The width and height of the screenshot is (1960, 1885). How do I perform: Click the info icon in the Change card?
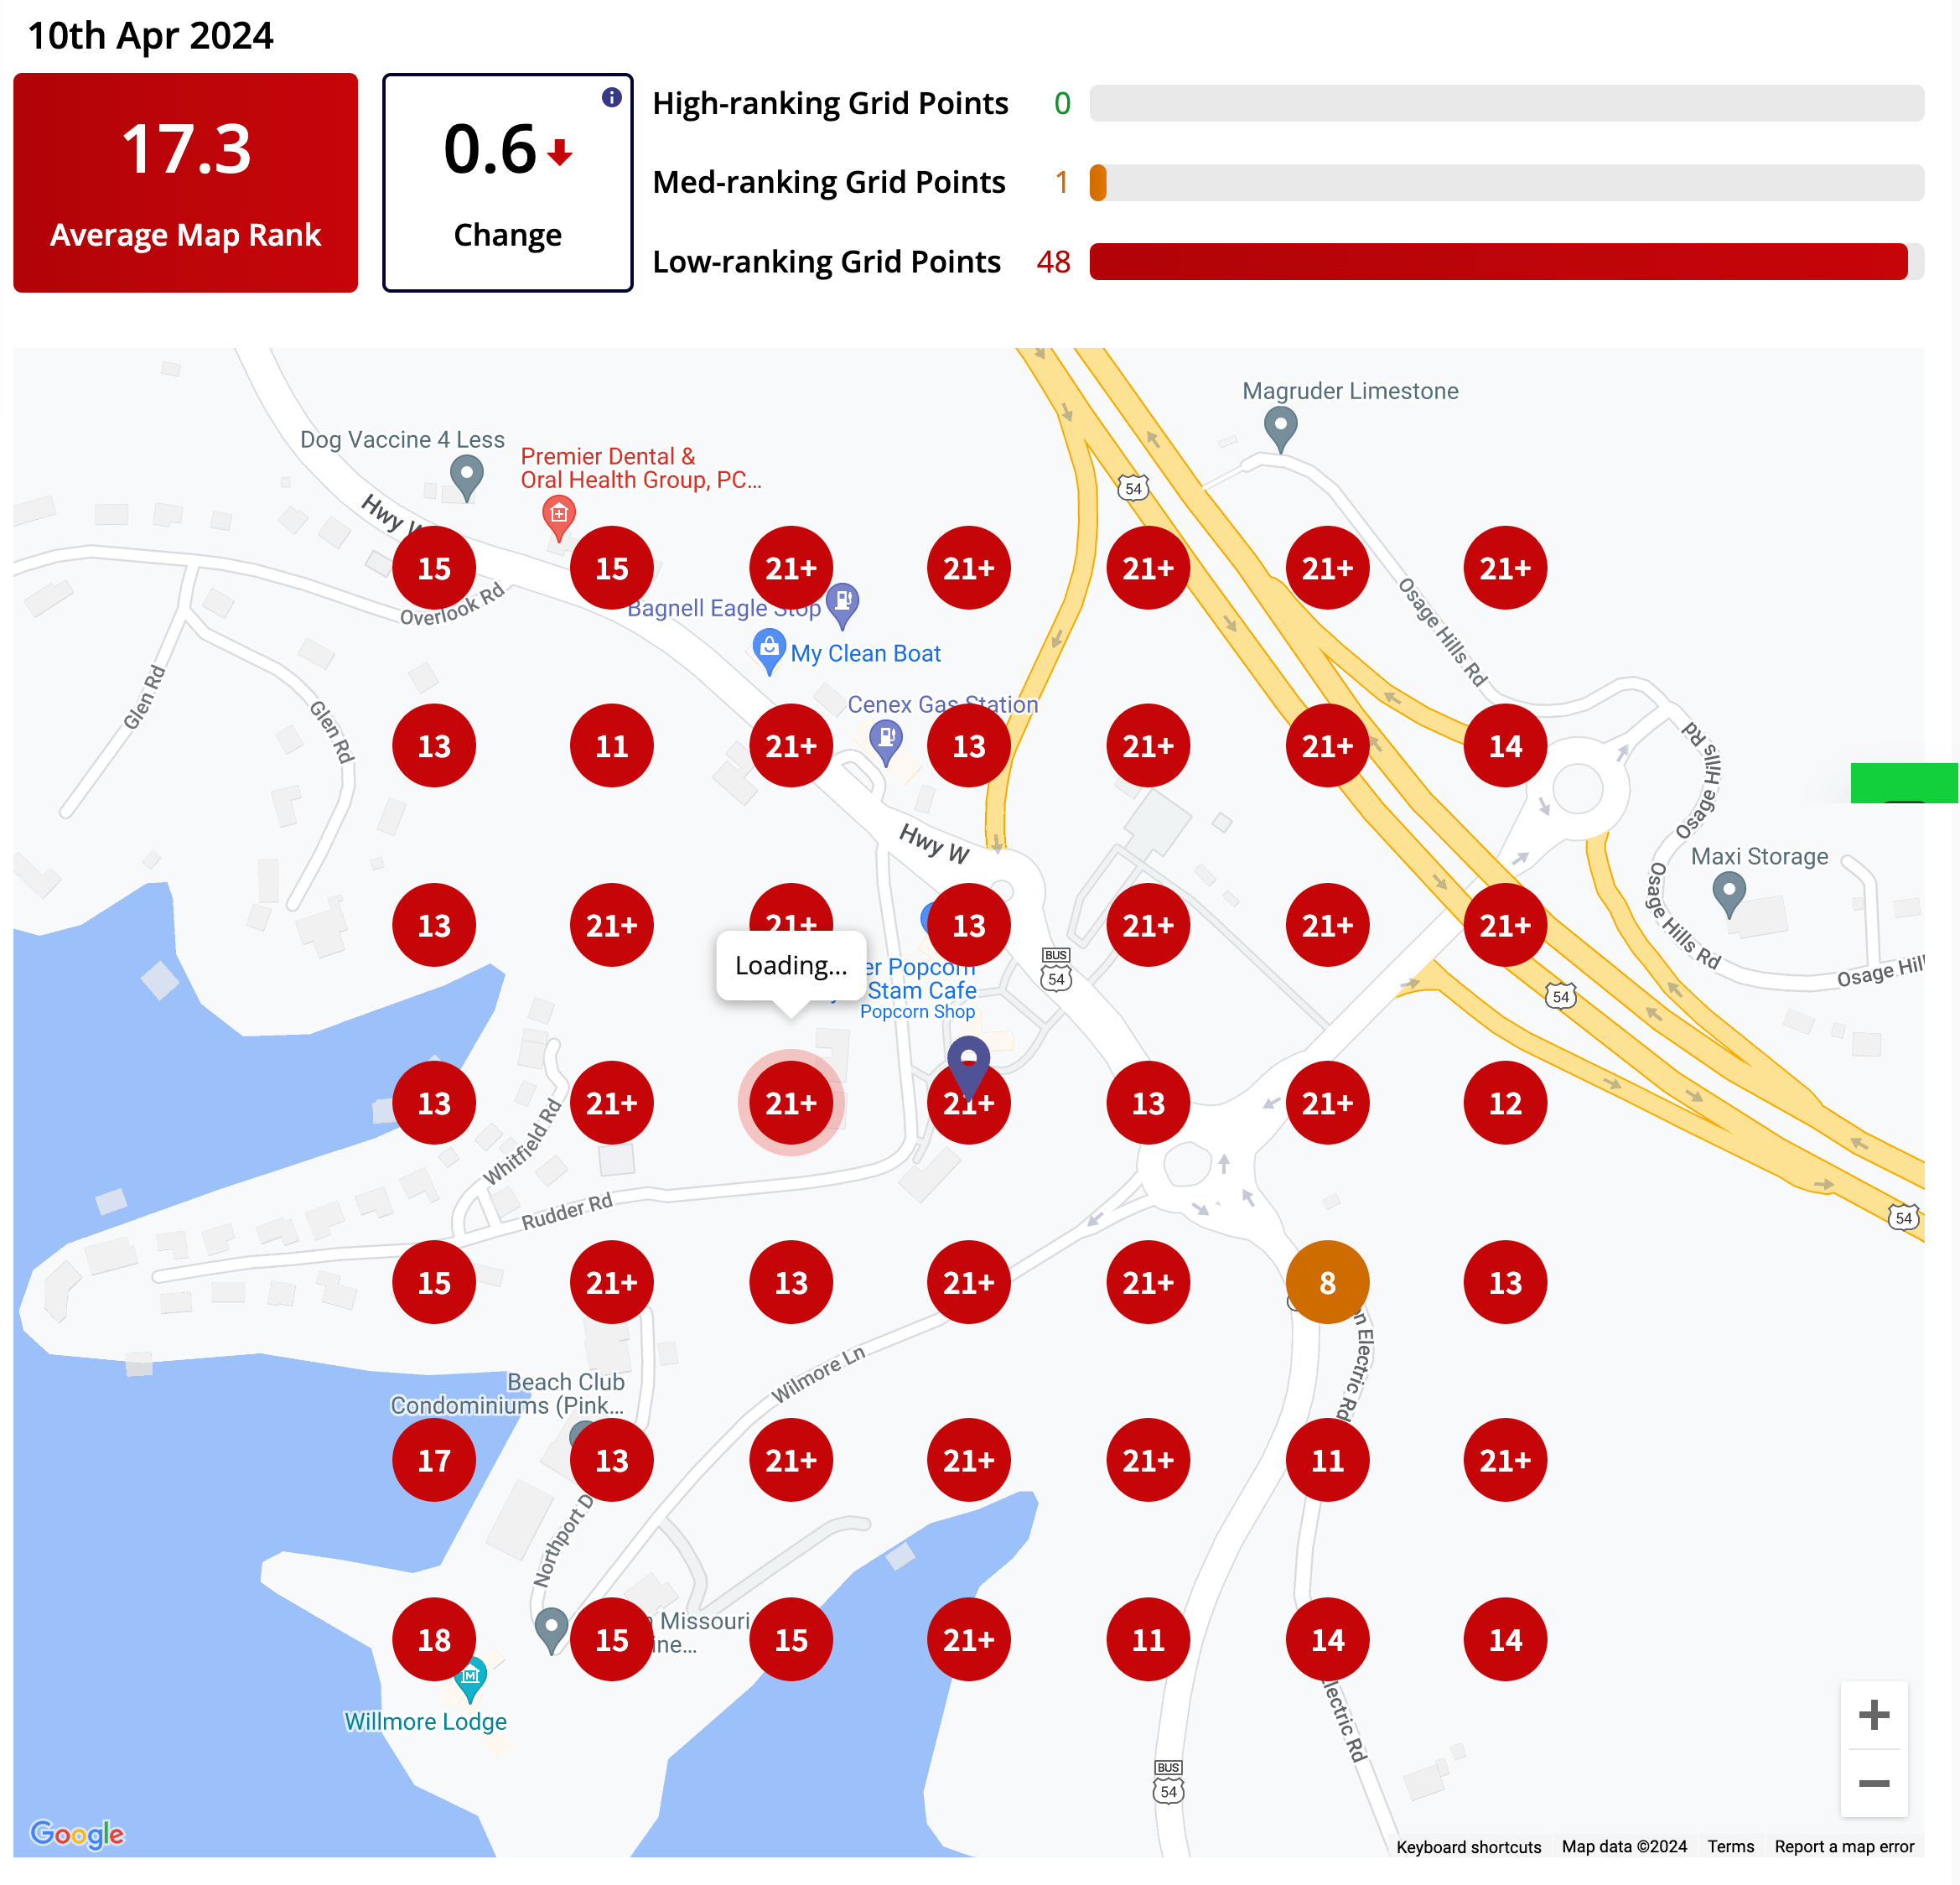pos(612,97)
